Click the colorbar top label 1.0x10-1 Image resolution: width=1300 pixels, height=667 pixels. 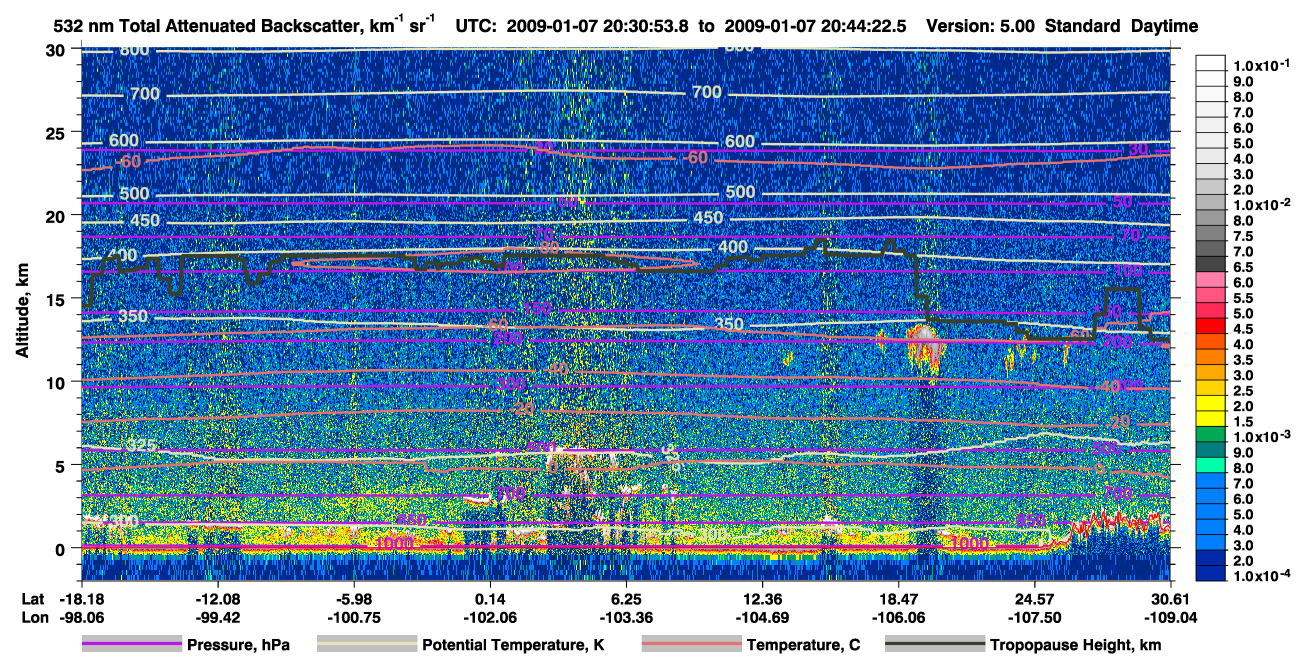1263,65
